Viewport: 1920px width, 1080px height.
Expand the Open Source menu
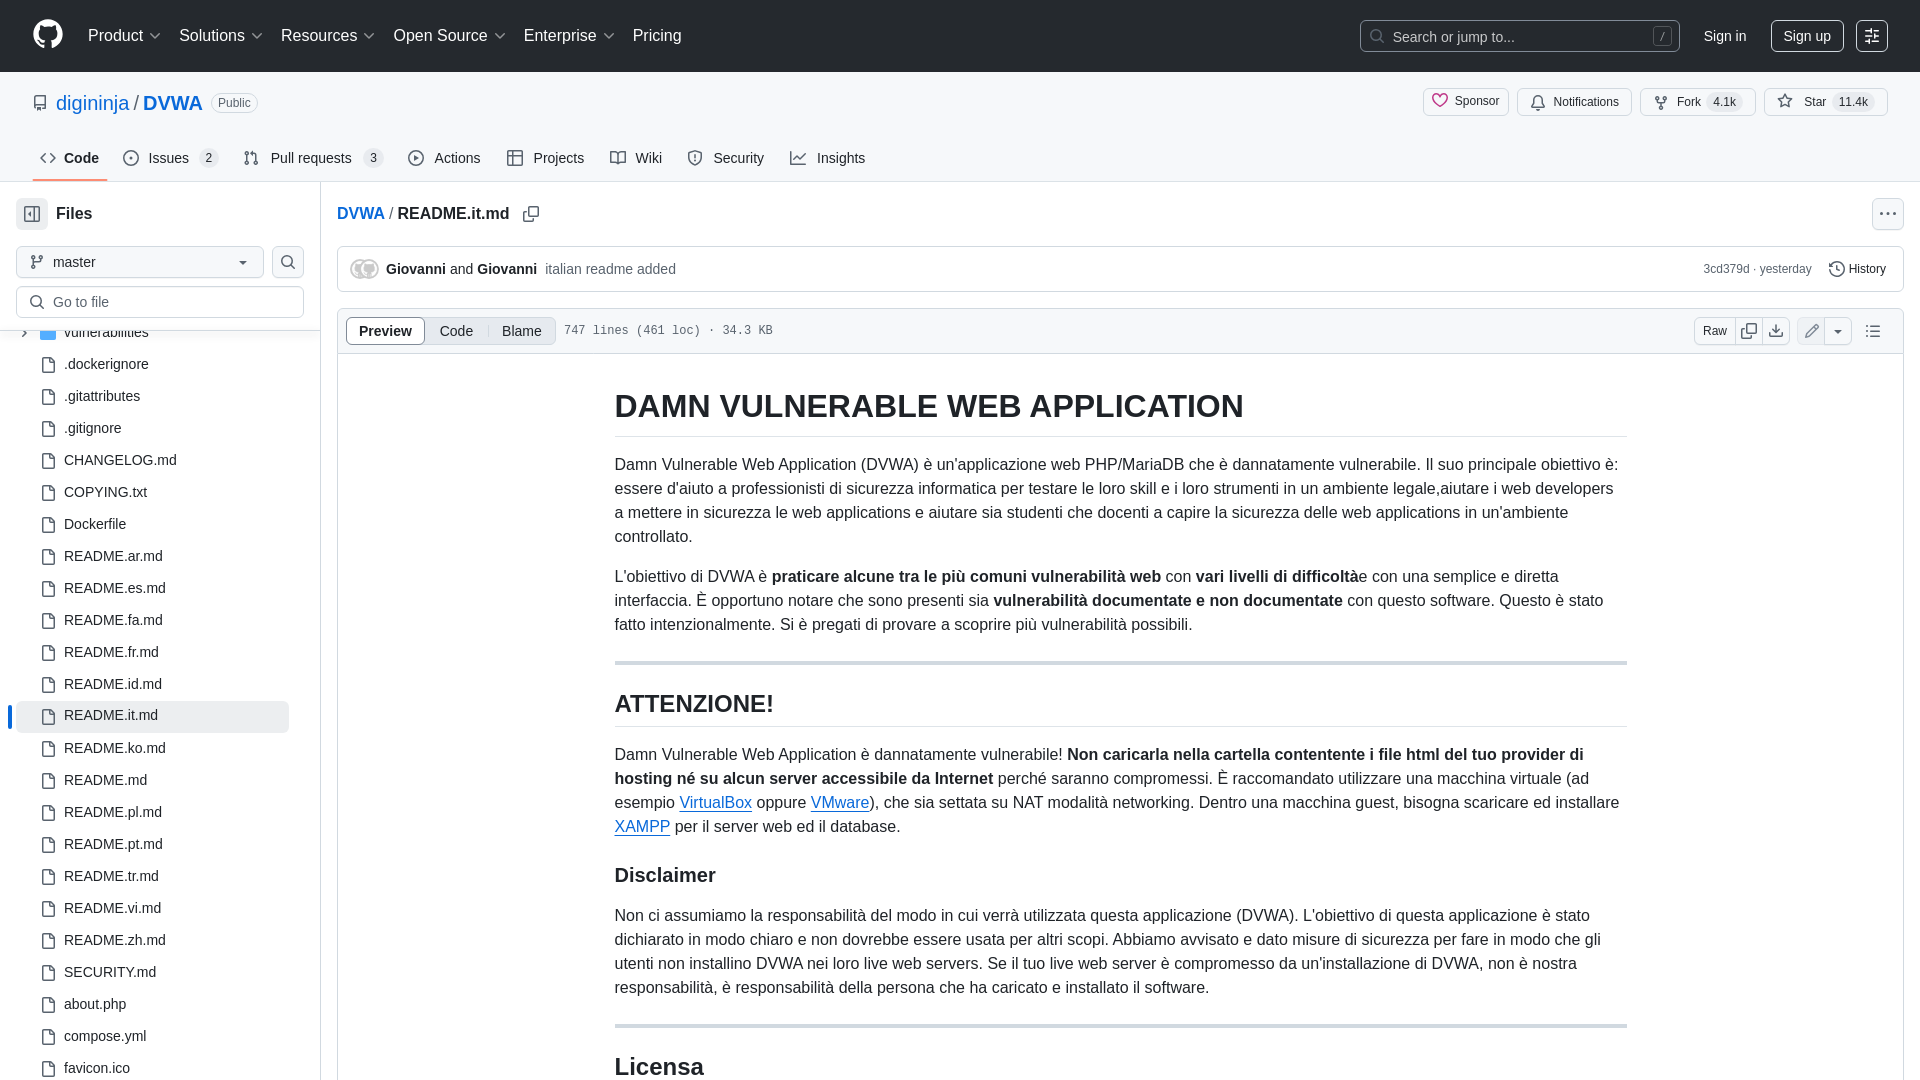450,36
